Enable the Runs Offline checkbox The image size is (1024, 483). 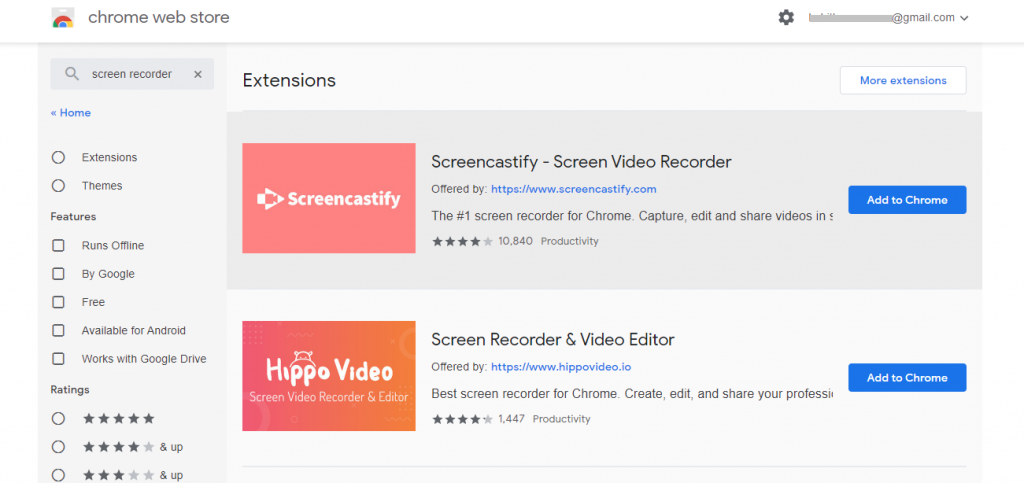58,245
